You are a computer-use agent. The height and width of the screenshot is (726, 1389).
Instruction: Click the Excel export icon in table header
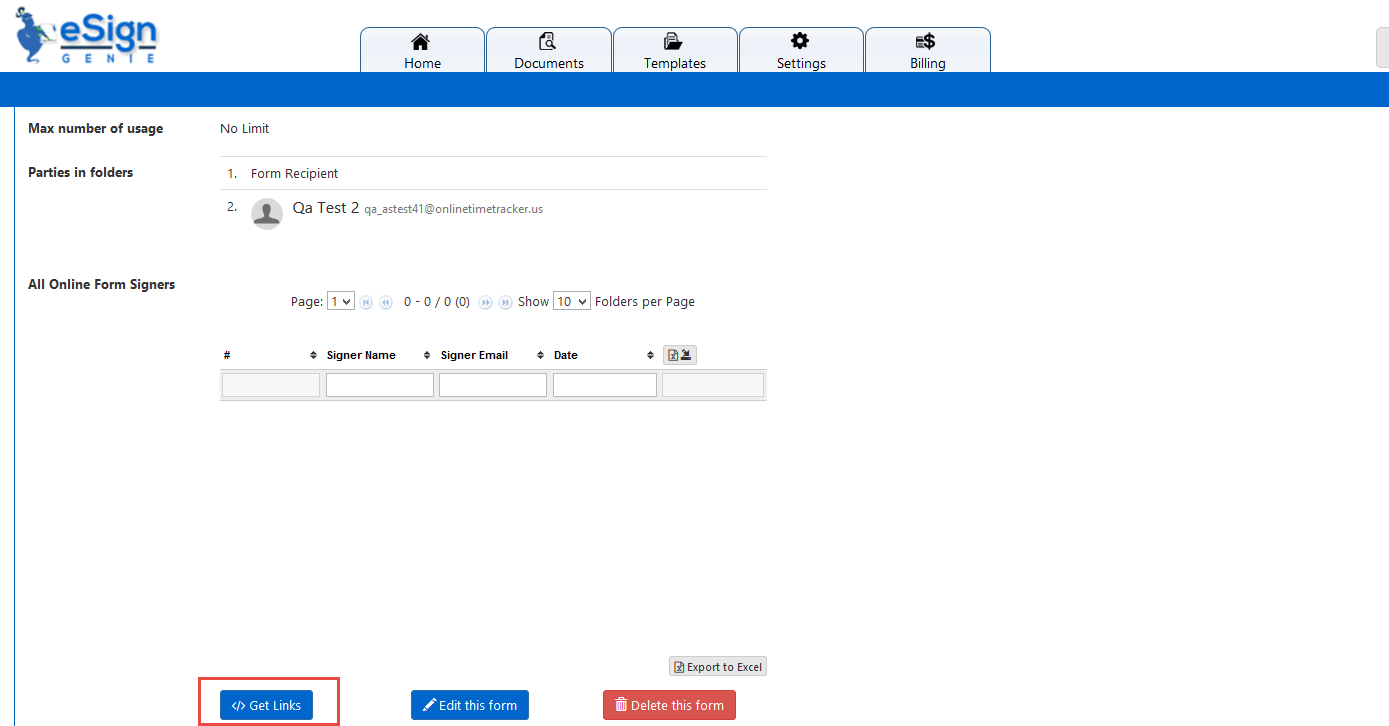tap(671, 354)
